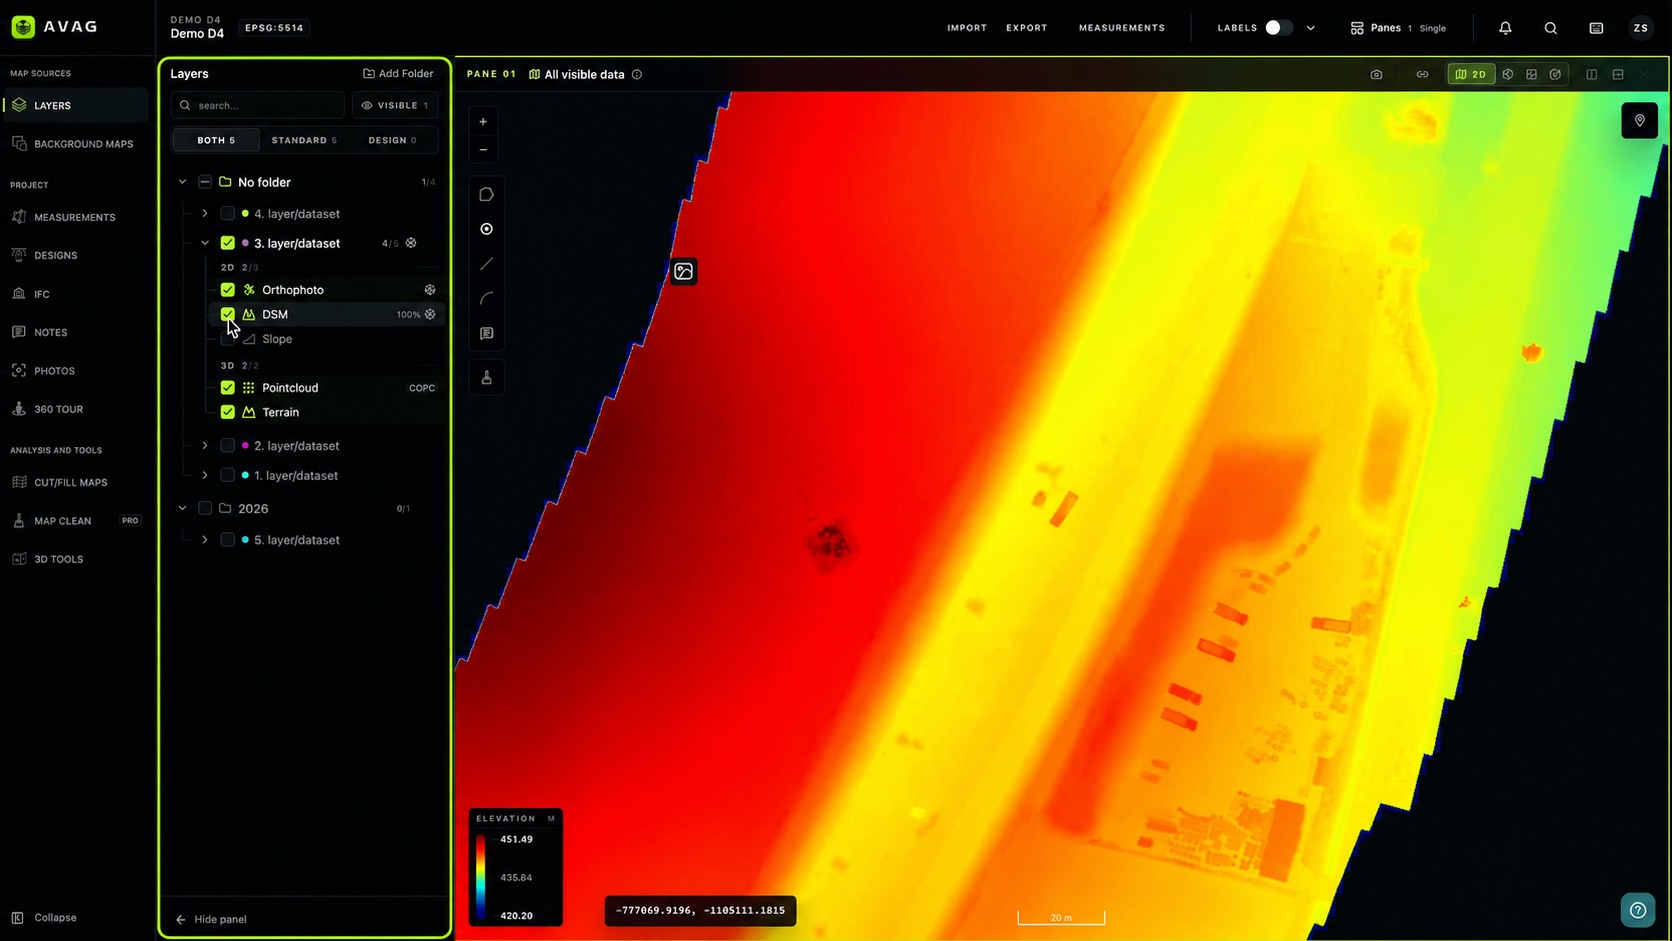Zoom in the map with plus button

[x=483, y=122]
